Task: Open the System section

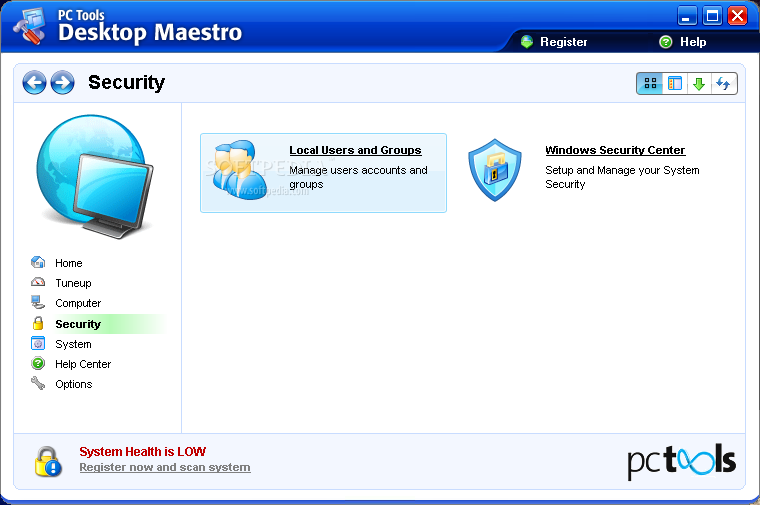Action: (x=73, y=344)
